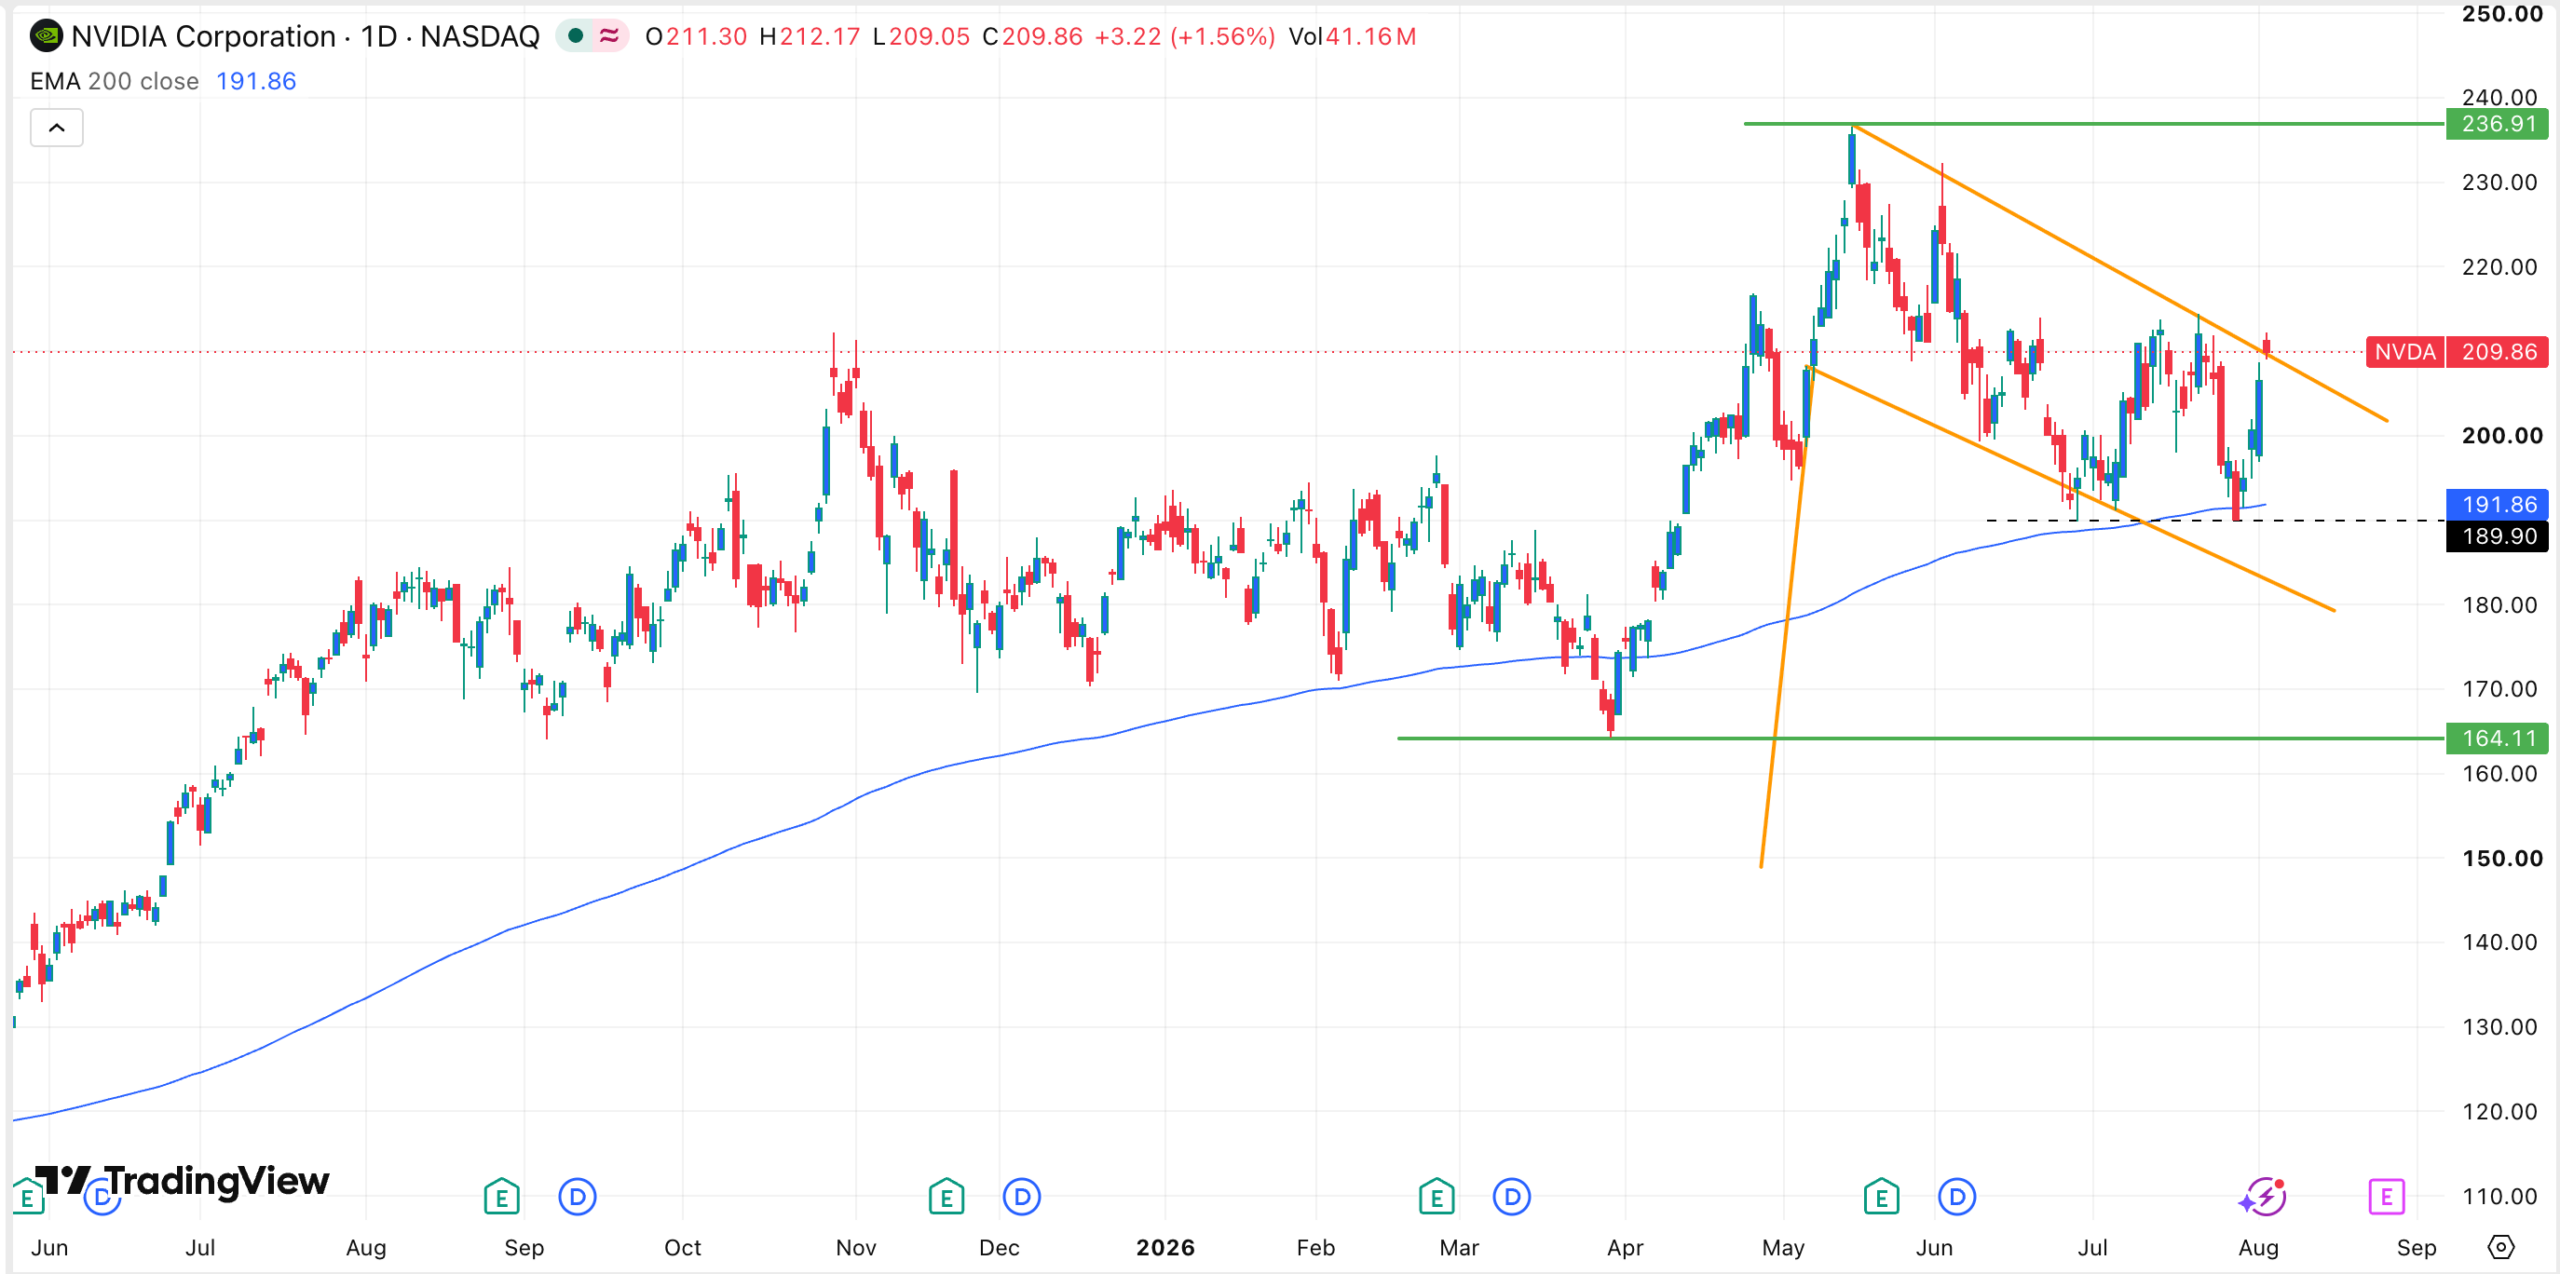Click the change value +3.22 (+1.56%)
This screenshot has height=1274, width=2560.
(1185, 37)
